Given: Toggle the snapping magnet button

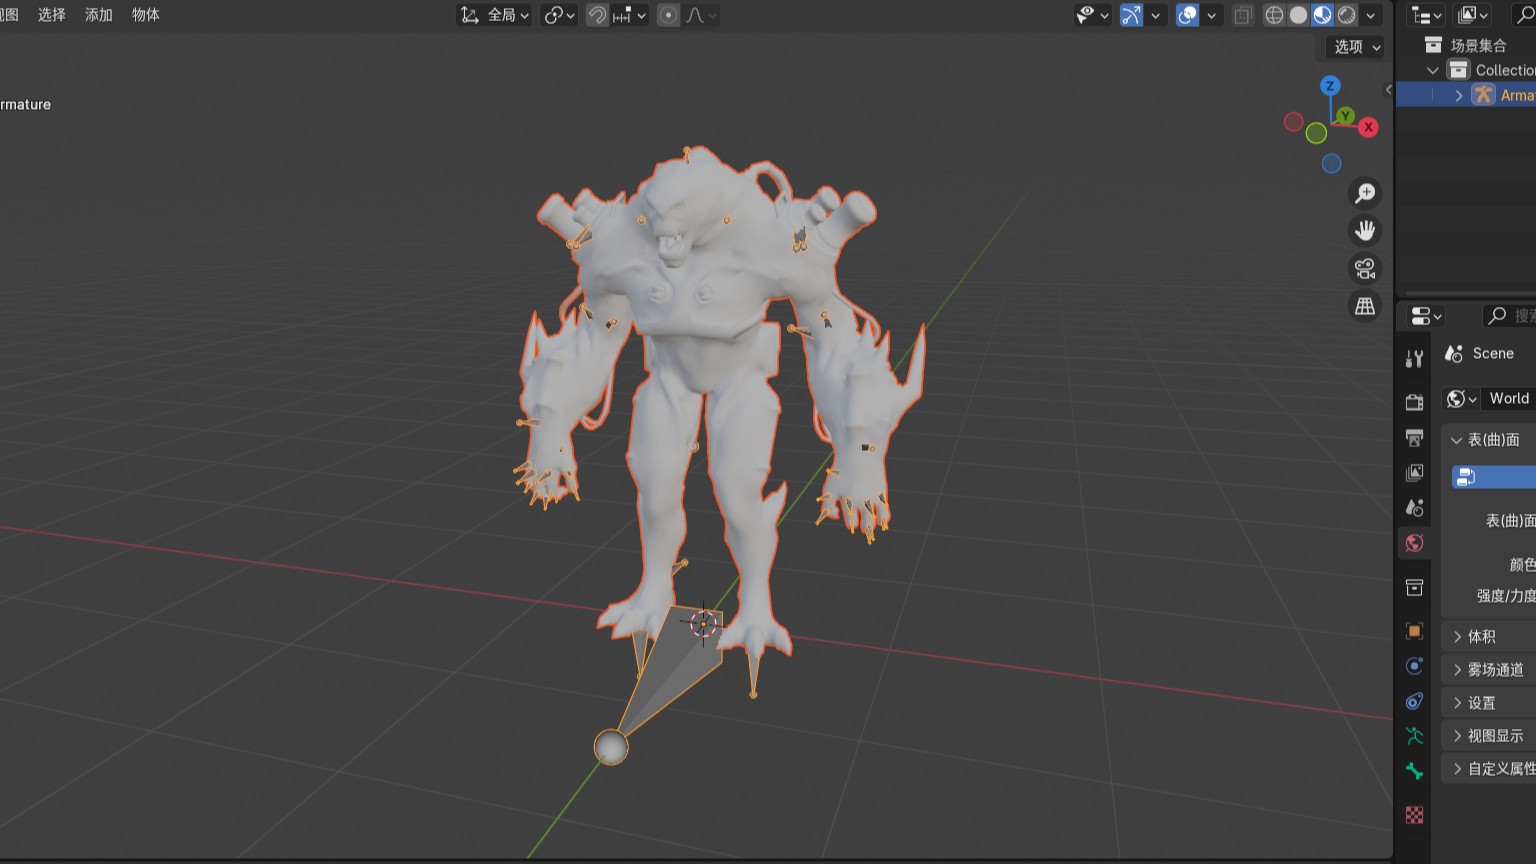Looking at the screenshot, I should click(597, 15).
